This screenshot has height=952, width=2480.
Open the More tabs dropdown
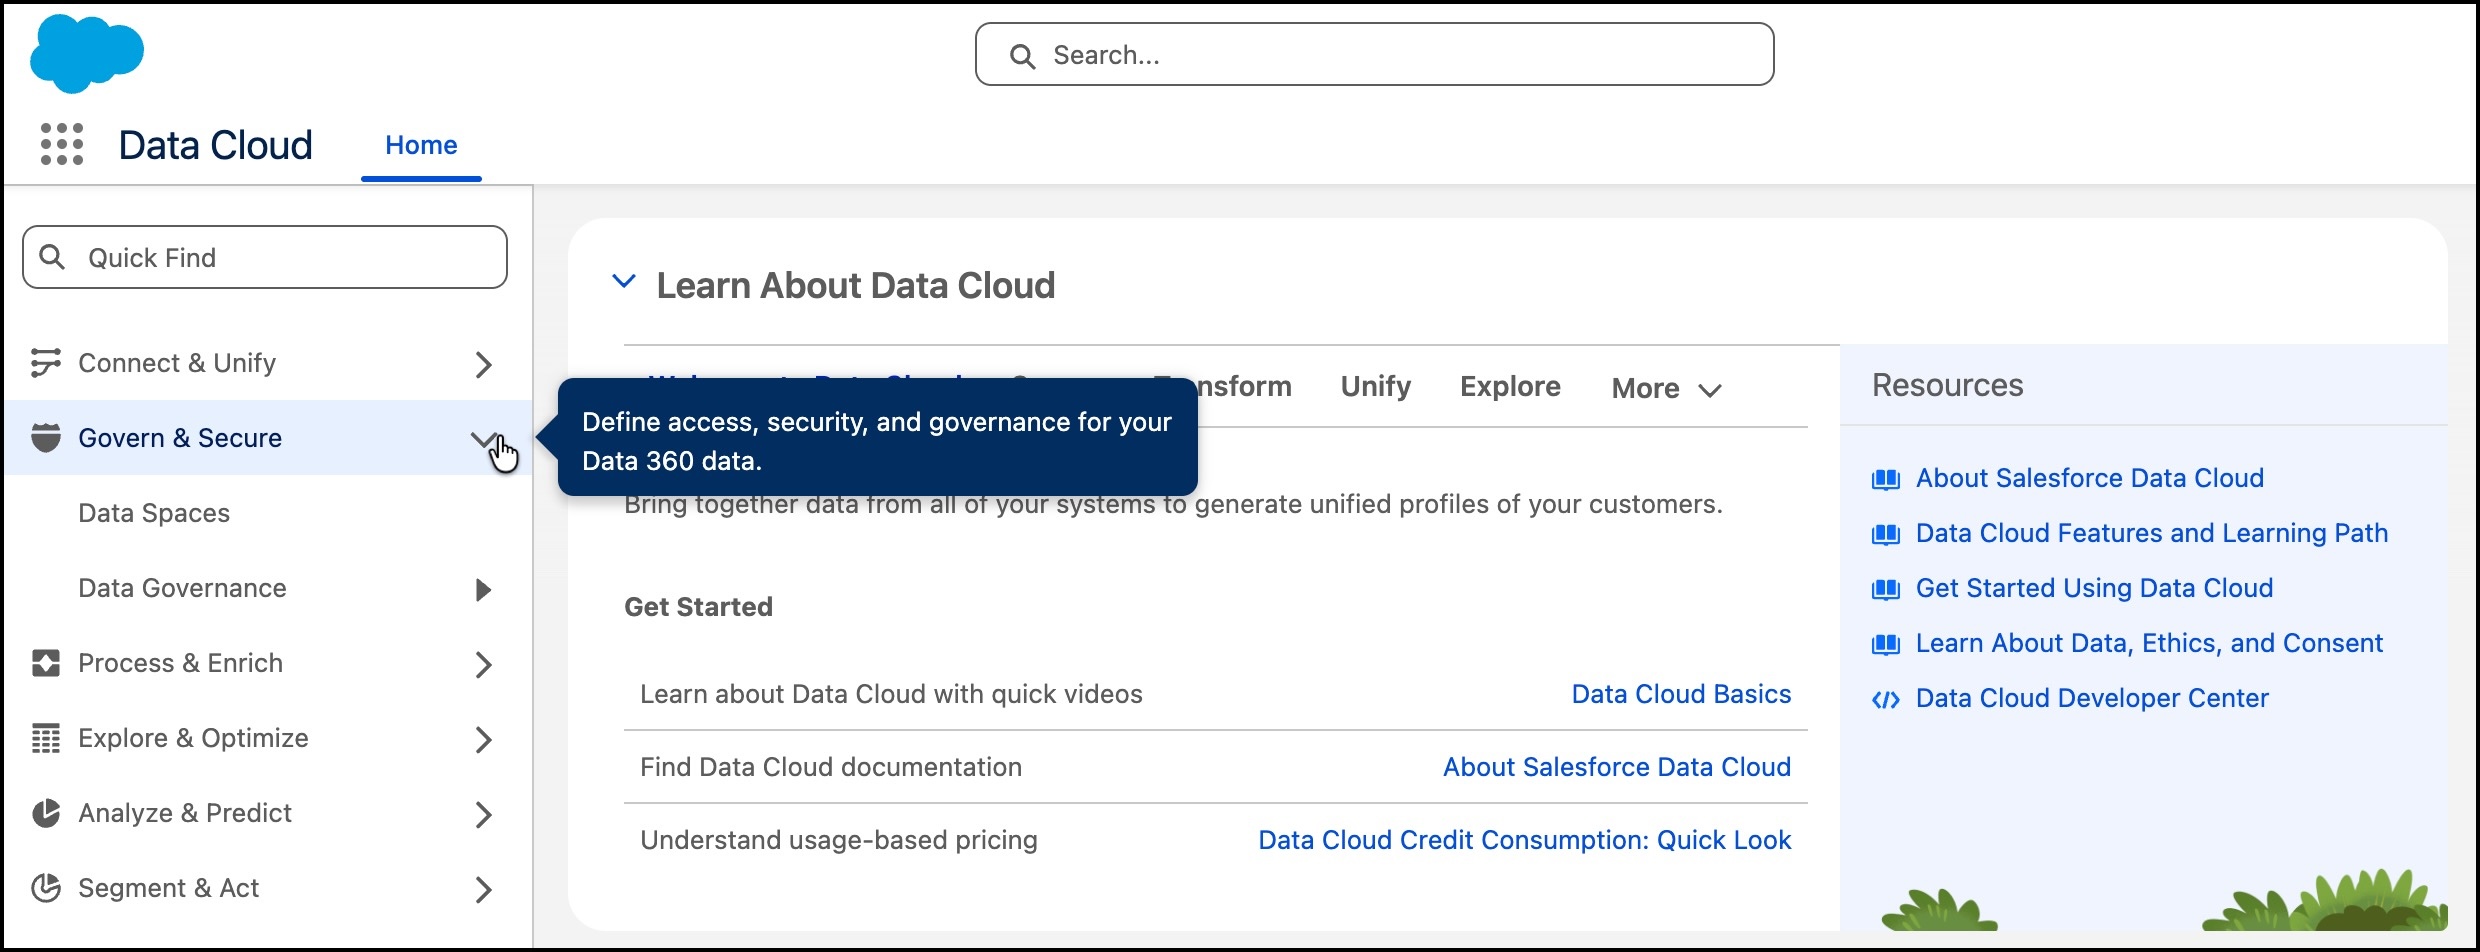[x=1666, y=388]
